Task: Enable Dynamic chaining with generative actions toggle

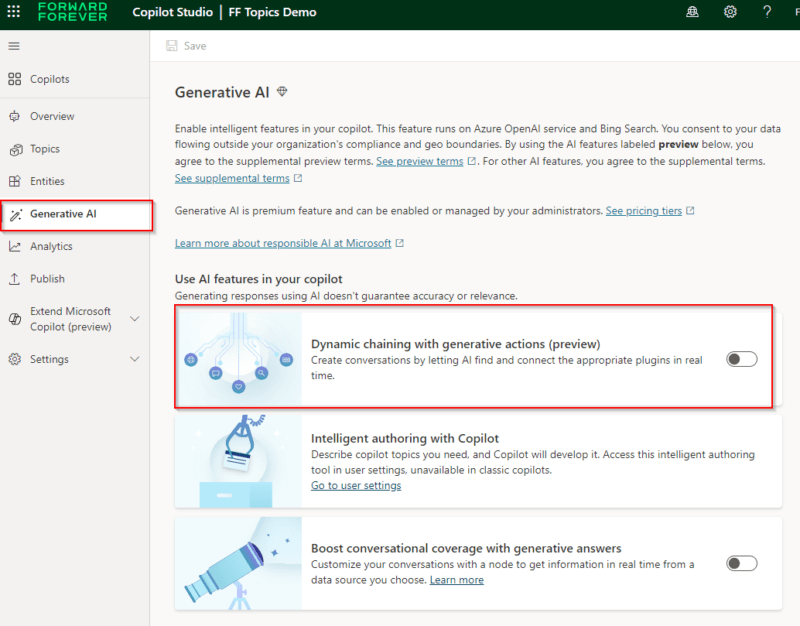Action: [741, 359]
